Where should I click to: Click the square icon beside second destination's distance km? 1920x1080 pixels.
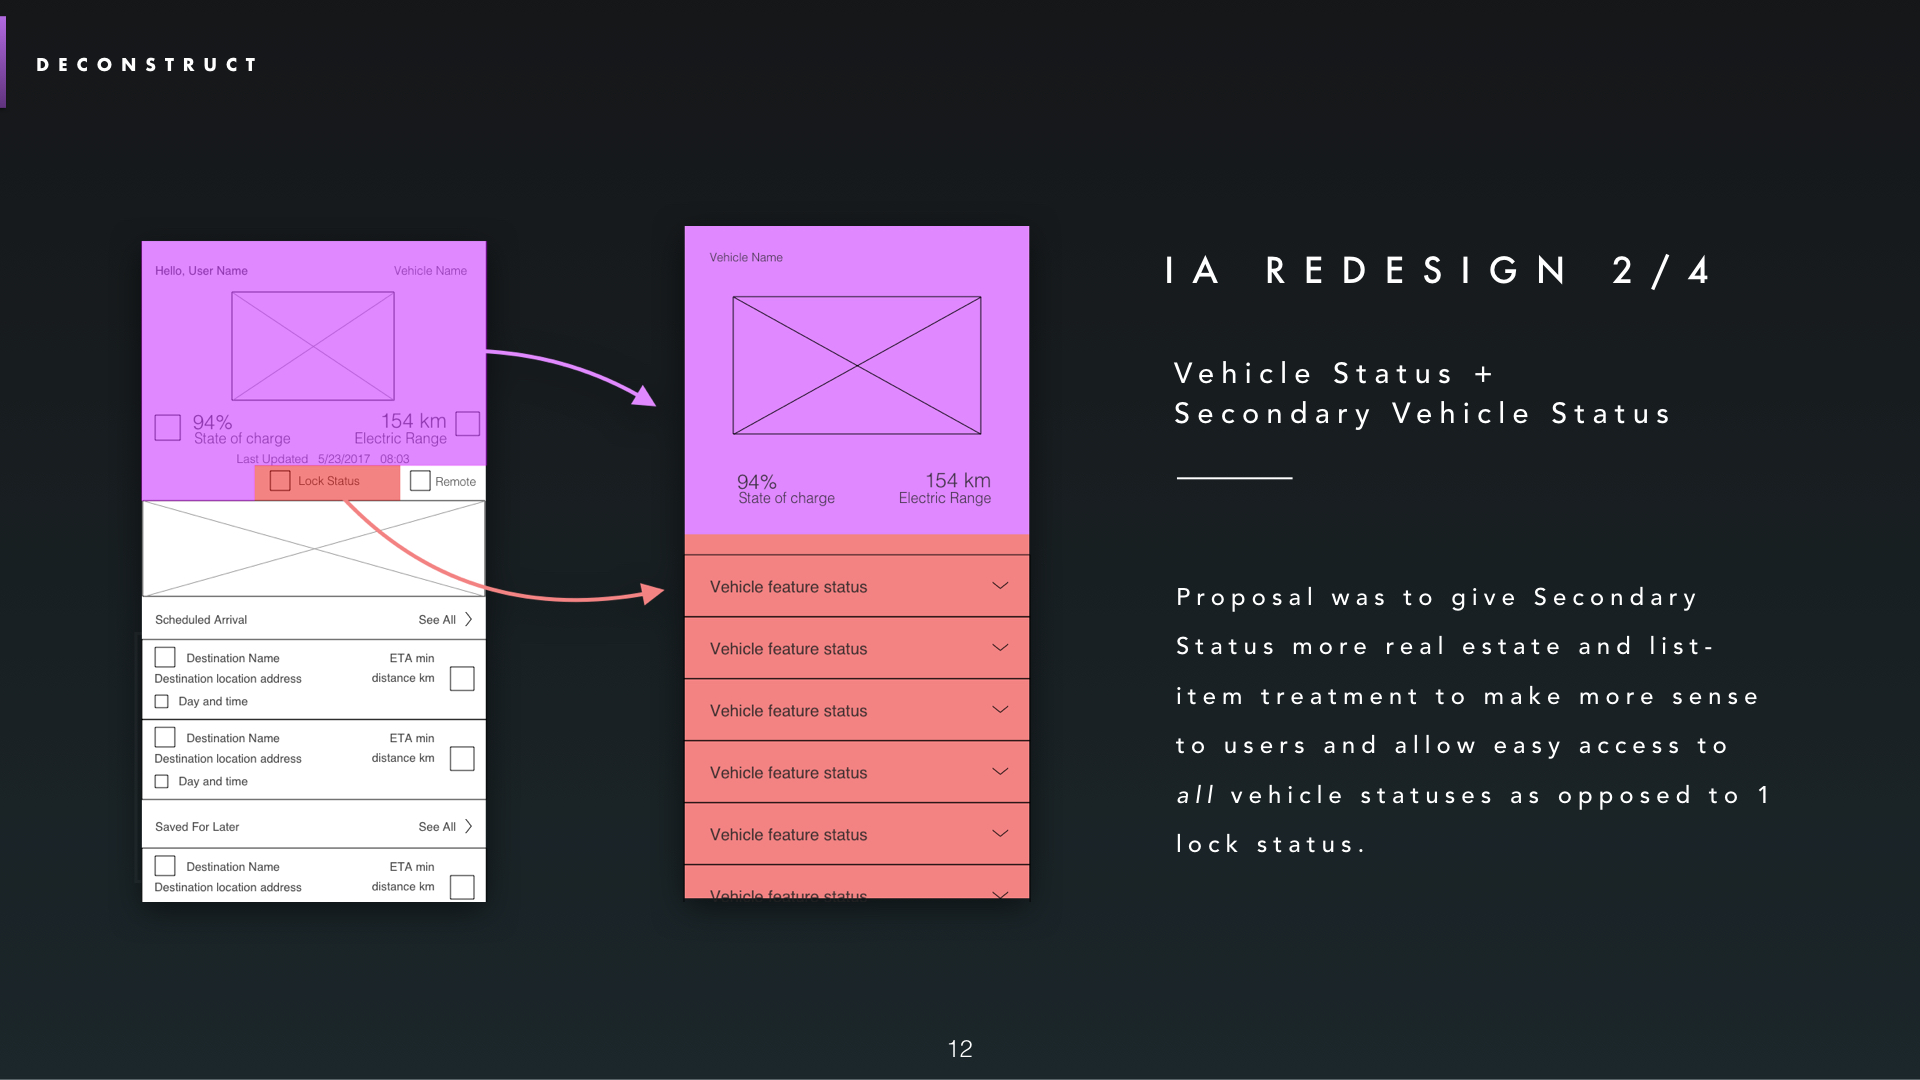(x=462, y=759)
